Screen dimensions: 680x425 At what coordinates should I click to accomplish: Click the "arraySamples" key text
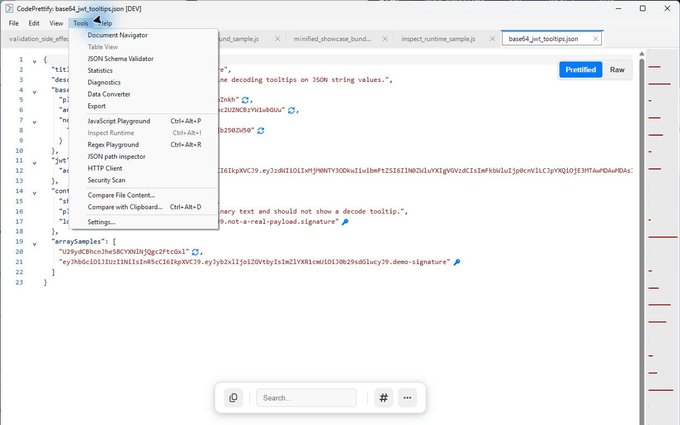tap(78, 242)
